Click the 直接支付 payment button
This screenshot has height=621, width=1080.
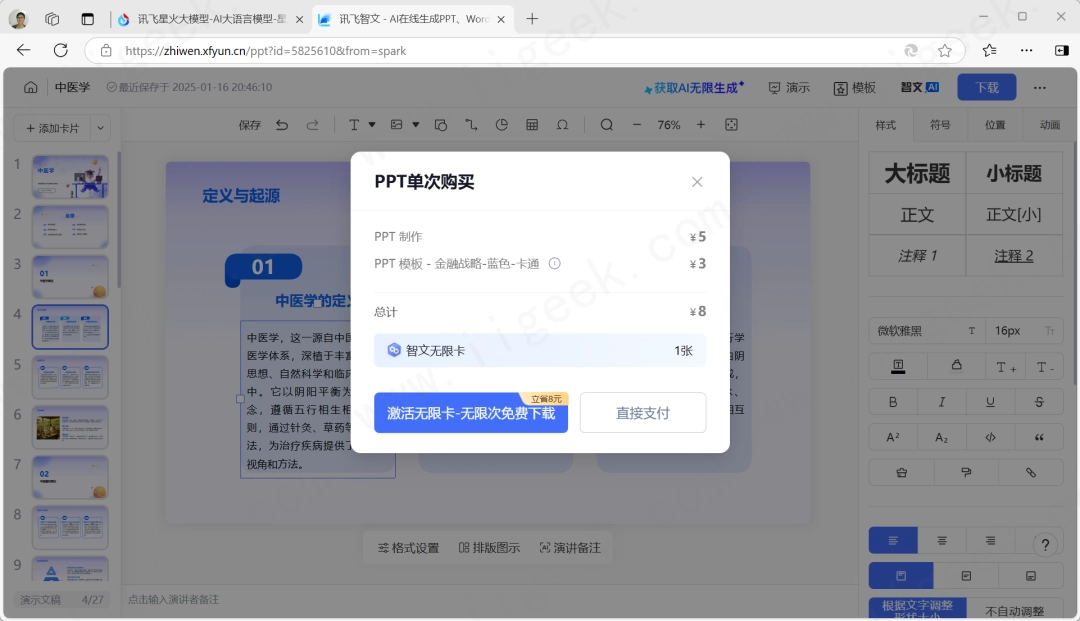click(x=643, y=412)
